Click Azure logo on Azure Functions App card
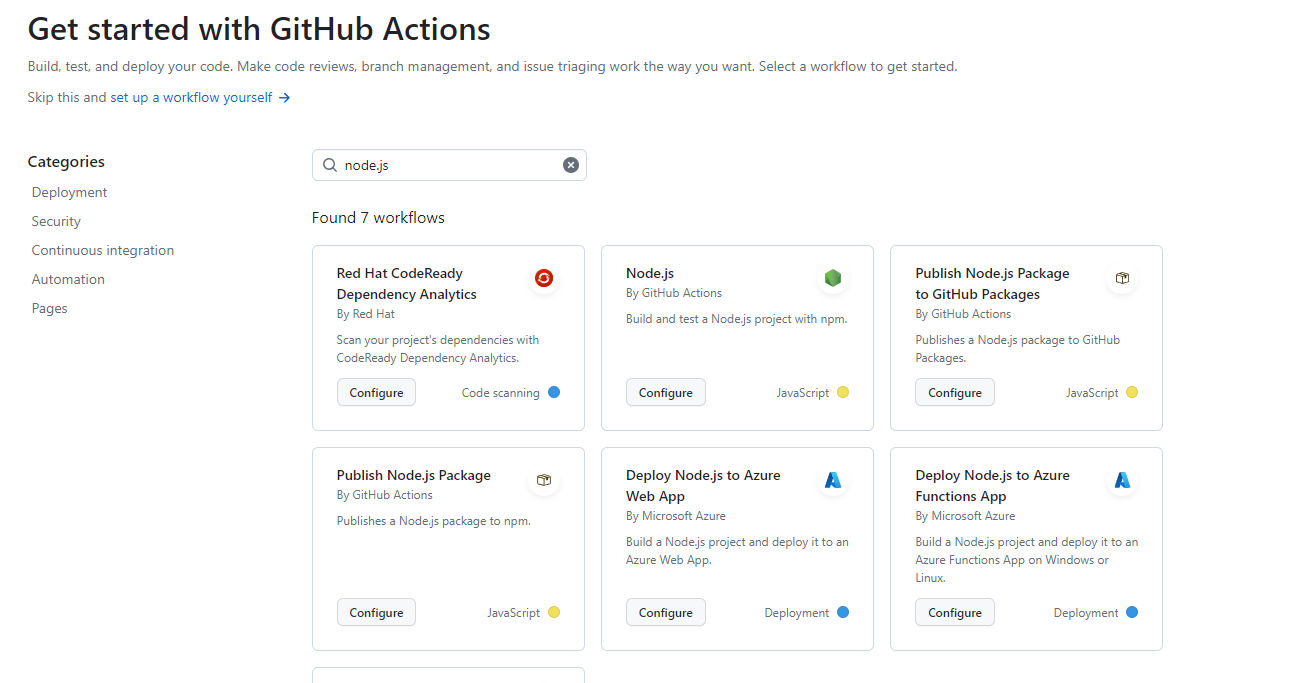Viewport: 1314px width, 683px height. click(x=1122, y=480)
